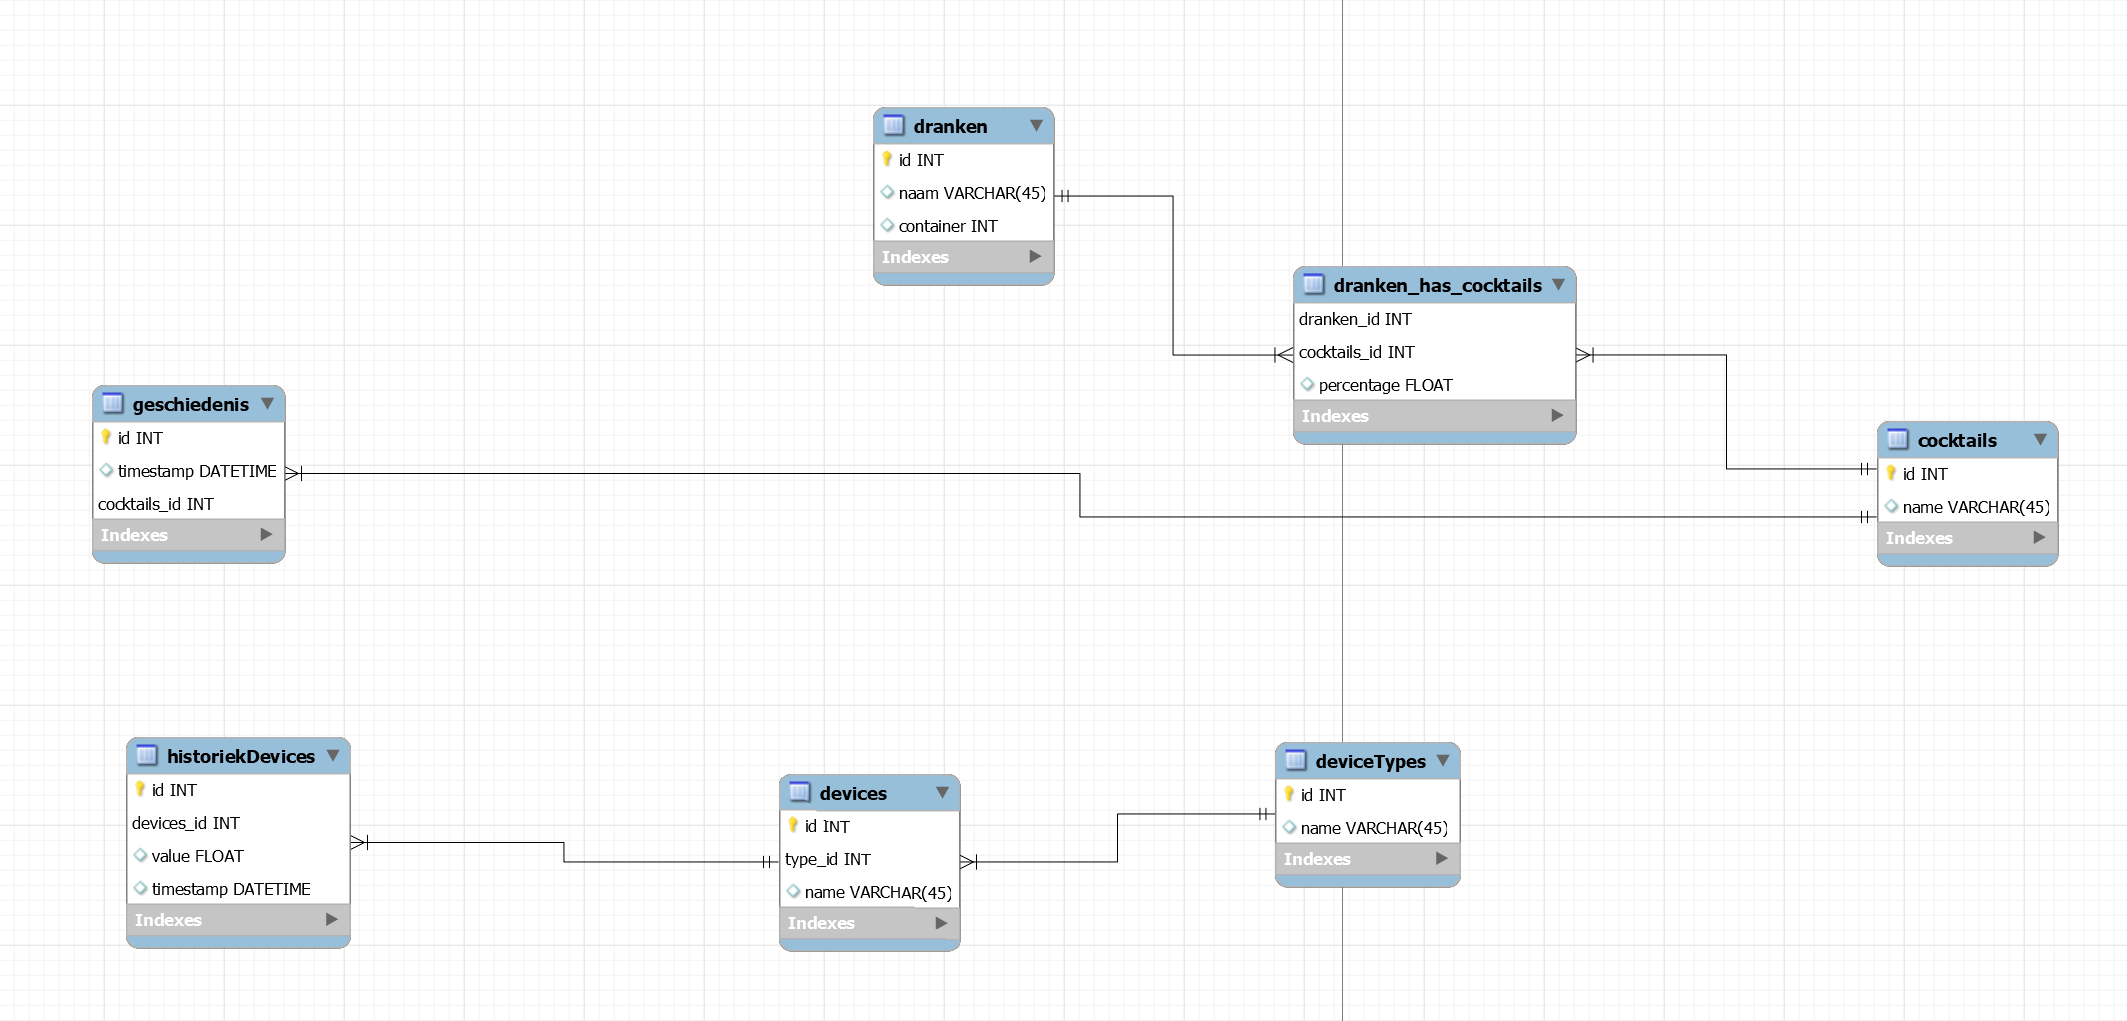Click the diamond icon beside percentage FLOAT
The image size is (2127, 1021).
click(1307, 384)
